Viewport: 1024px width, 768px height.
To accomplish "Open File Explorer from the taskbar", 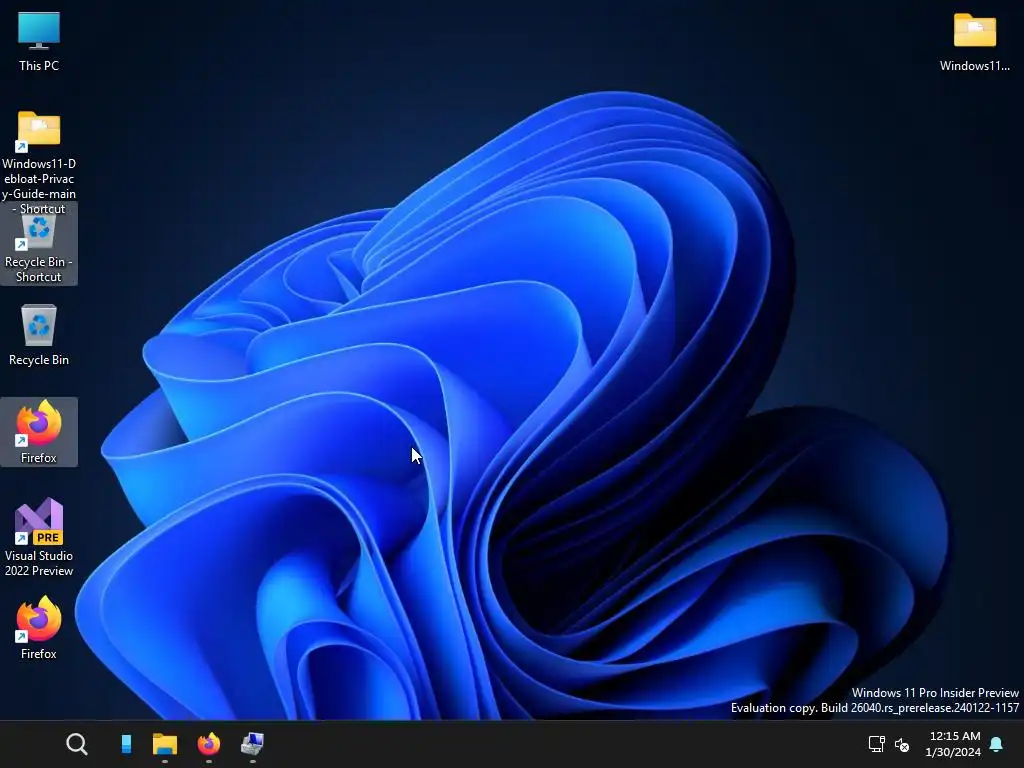I will point(165,744).
